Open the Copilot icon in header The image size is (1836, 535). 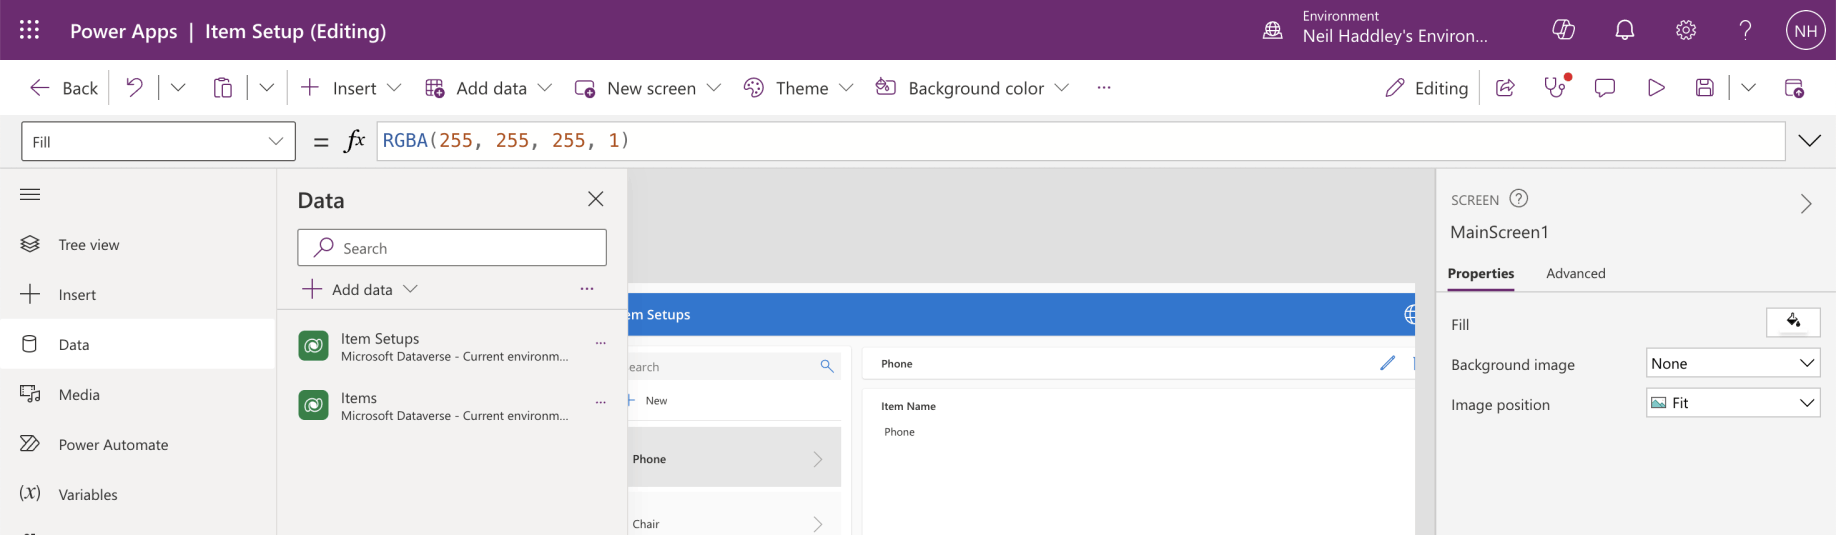point(1563,30)
